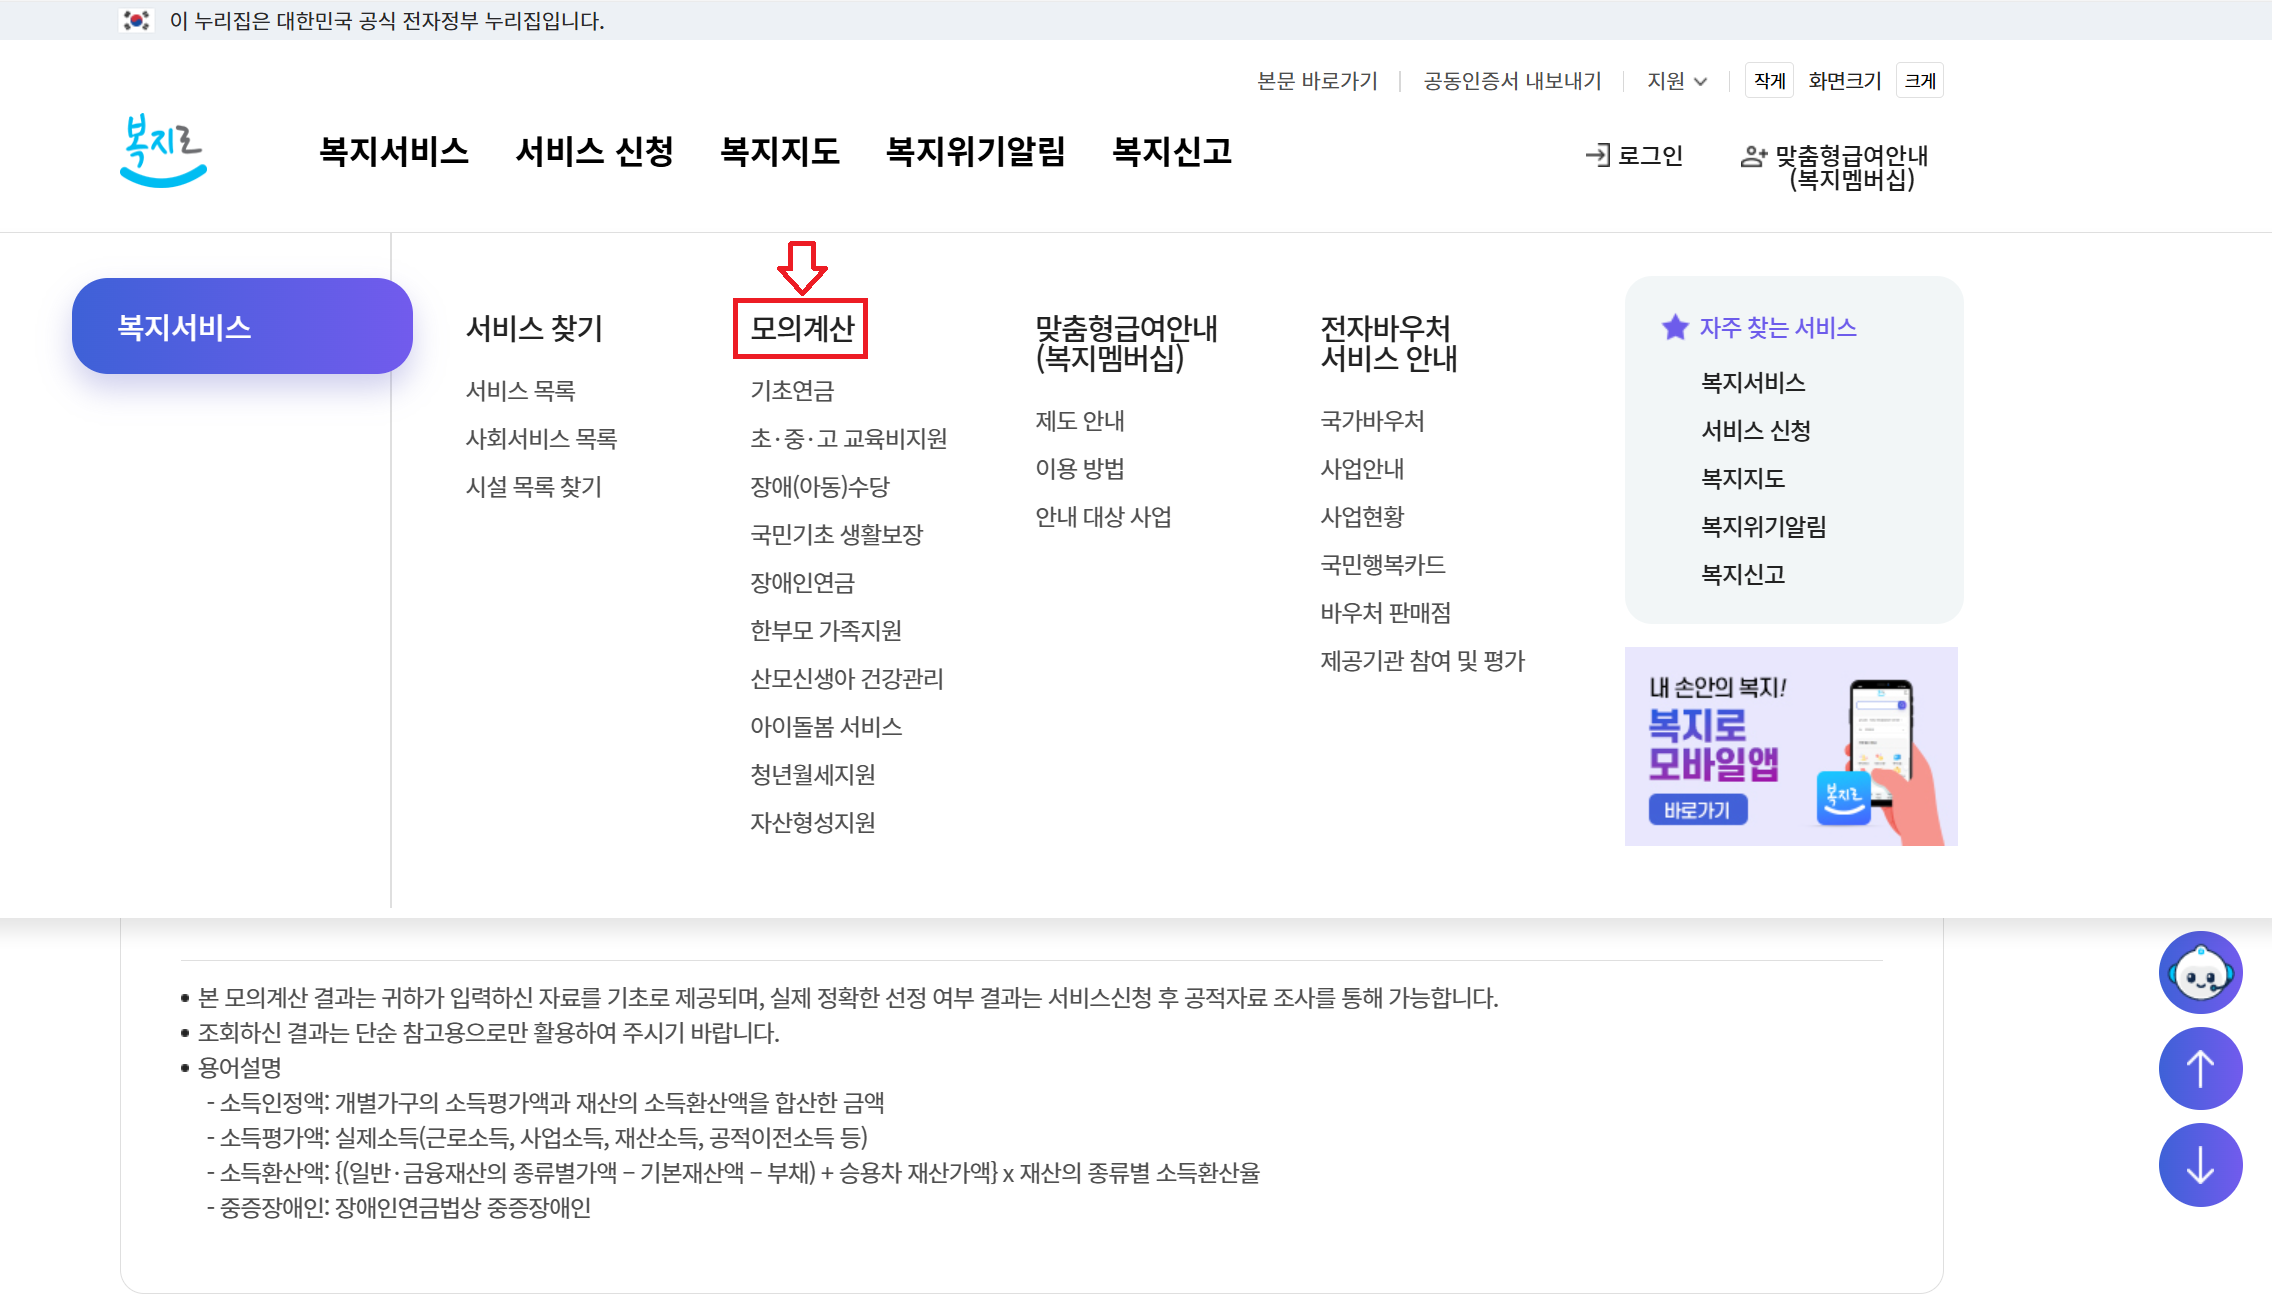2272x1304 pixels.
Task: Open the 복지지도 main menu
Action: (x=779, y=152)
